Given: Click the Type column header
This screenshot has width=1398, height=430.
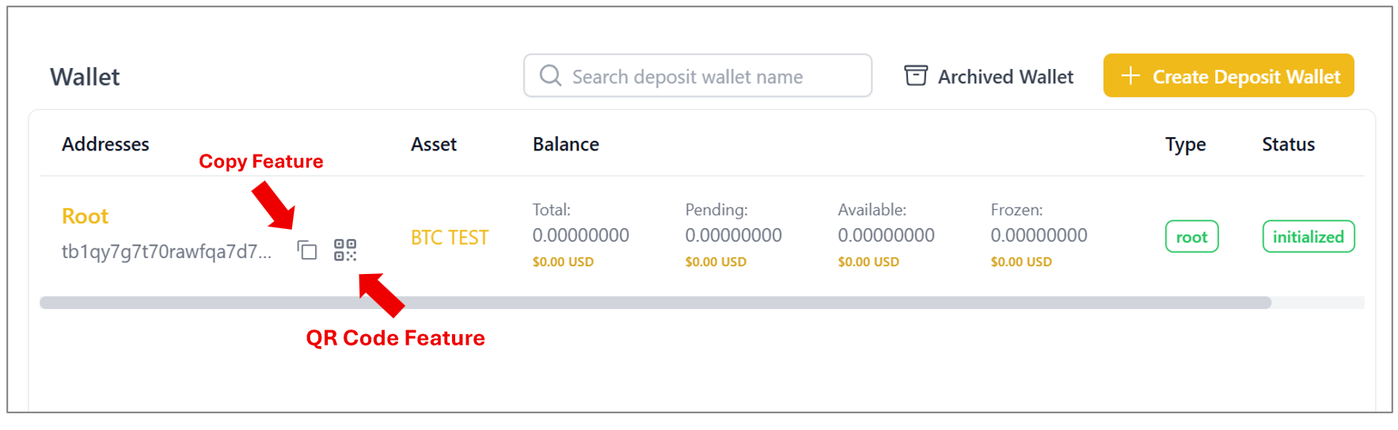Looking at the screenshot, I should pyautogui.click(x=1186, y=144).
